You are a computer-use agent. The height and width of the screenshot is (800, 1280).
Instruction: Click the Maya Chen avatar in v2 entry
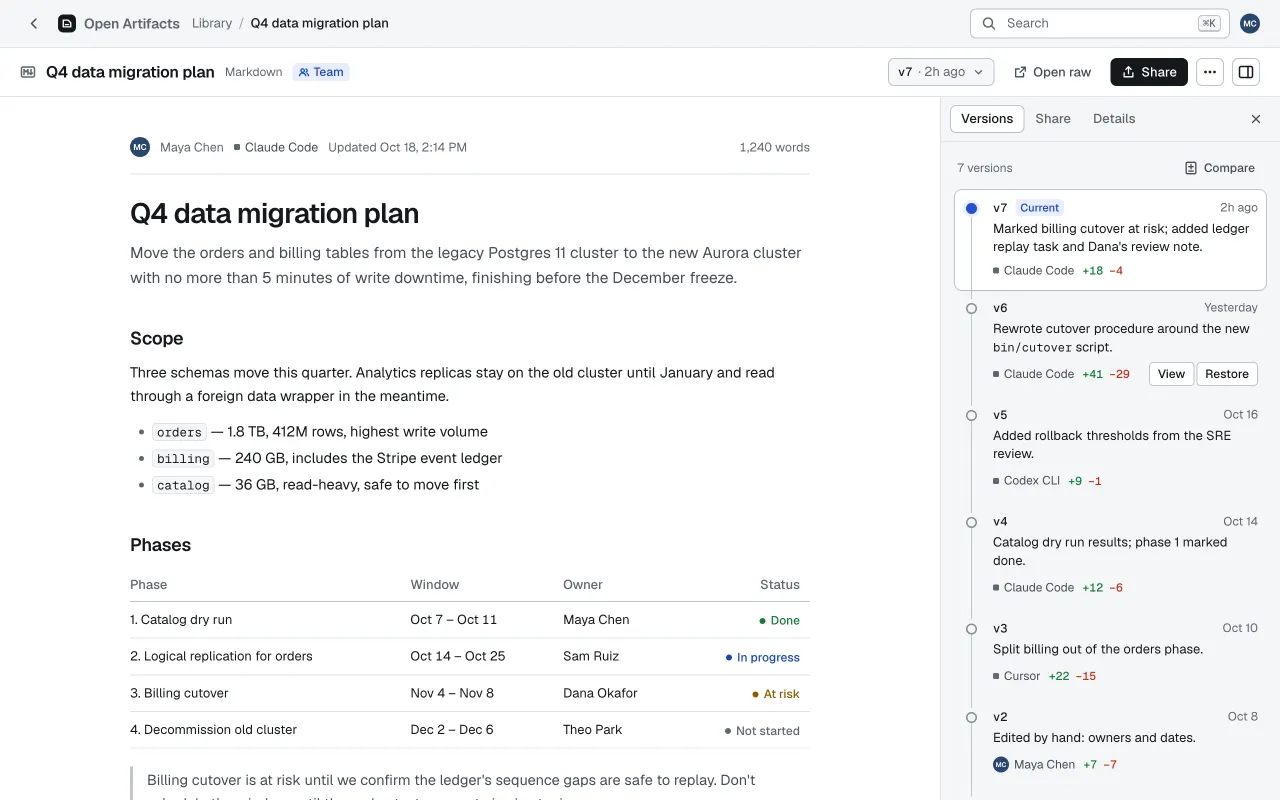(x=1001, y=764)
